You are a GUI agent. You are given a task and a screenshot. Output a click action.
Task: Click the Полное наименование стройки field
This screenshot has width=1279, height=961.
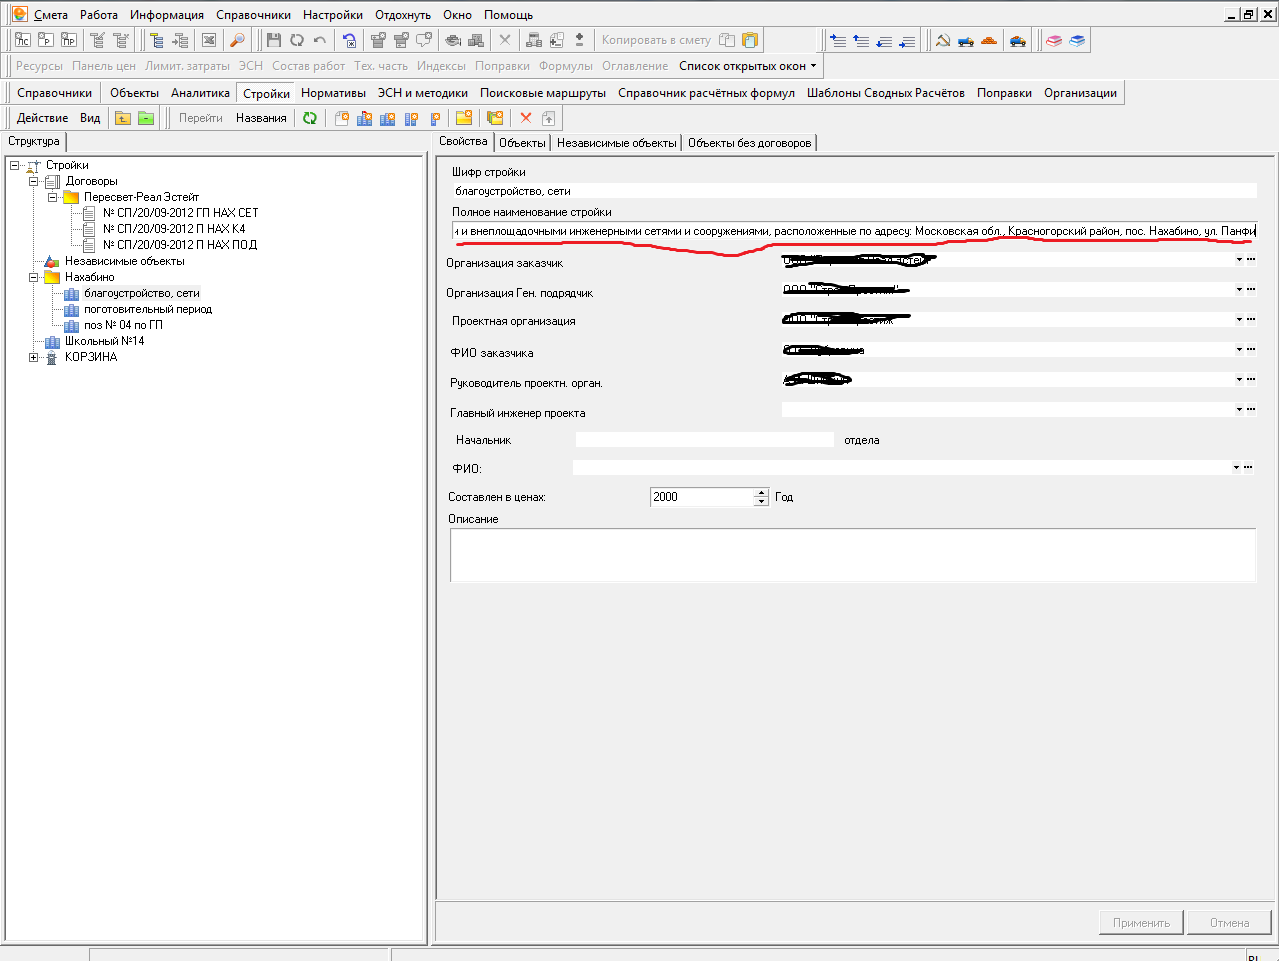[854, 231]
